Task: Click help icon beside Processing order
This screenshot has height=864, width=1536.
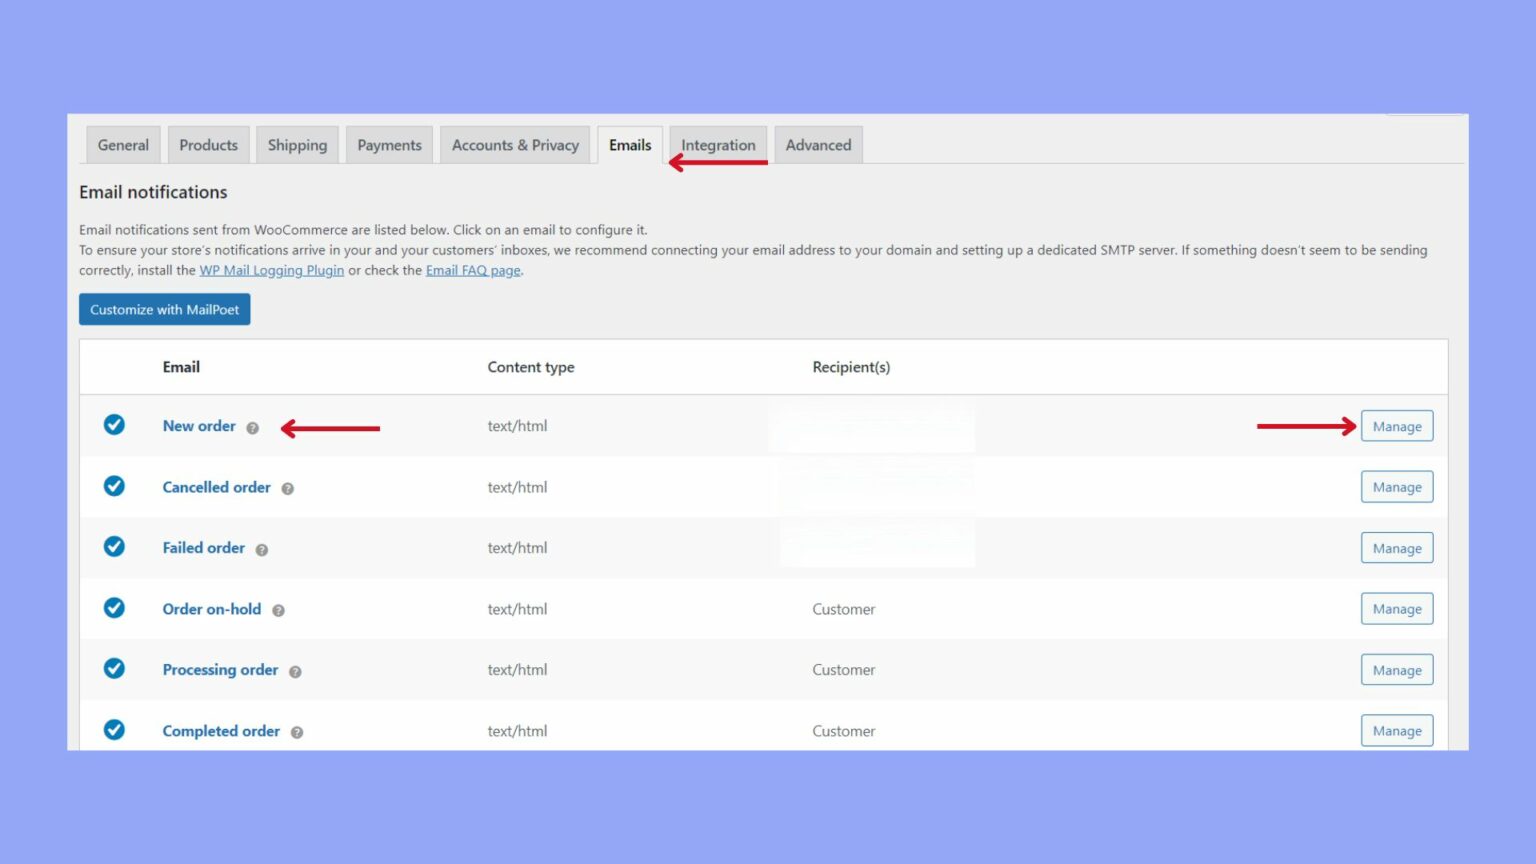Action: (295, 671)
